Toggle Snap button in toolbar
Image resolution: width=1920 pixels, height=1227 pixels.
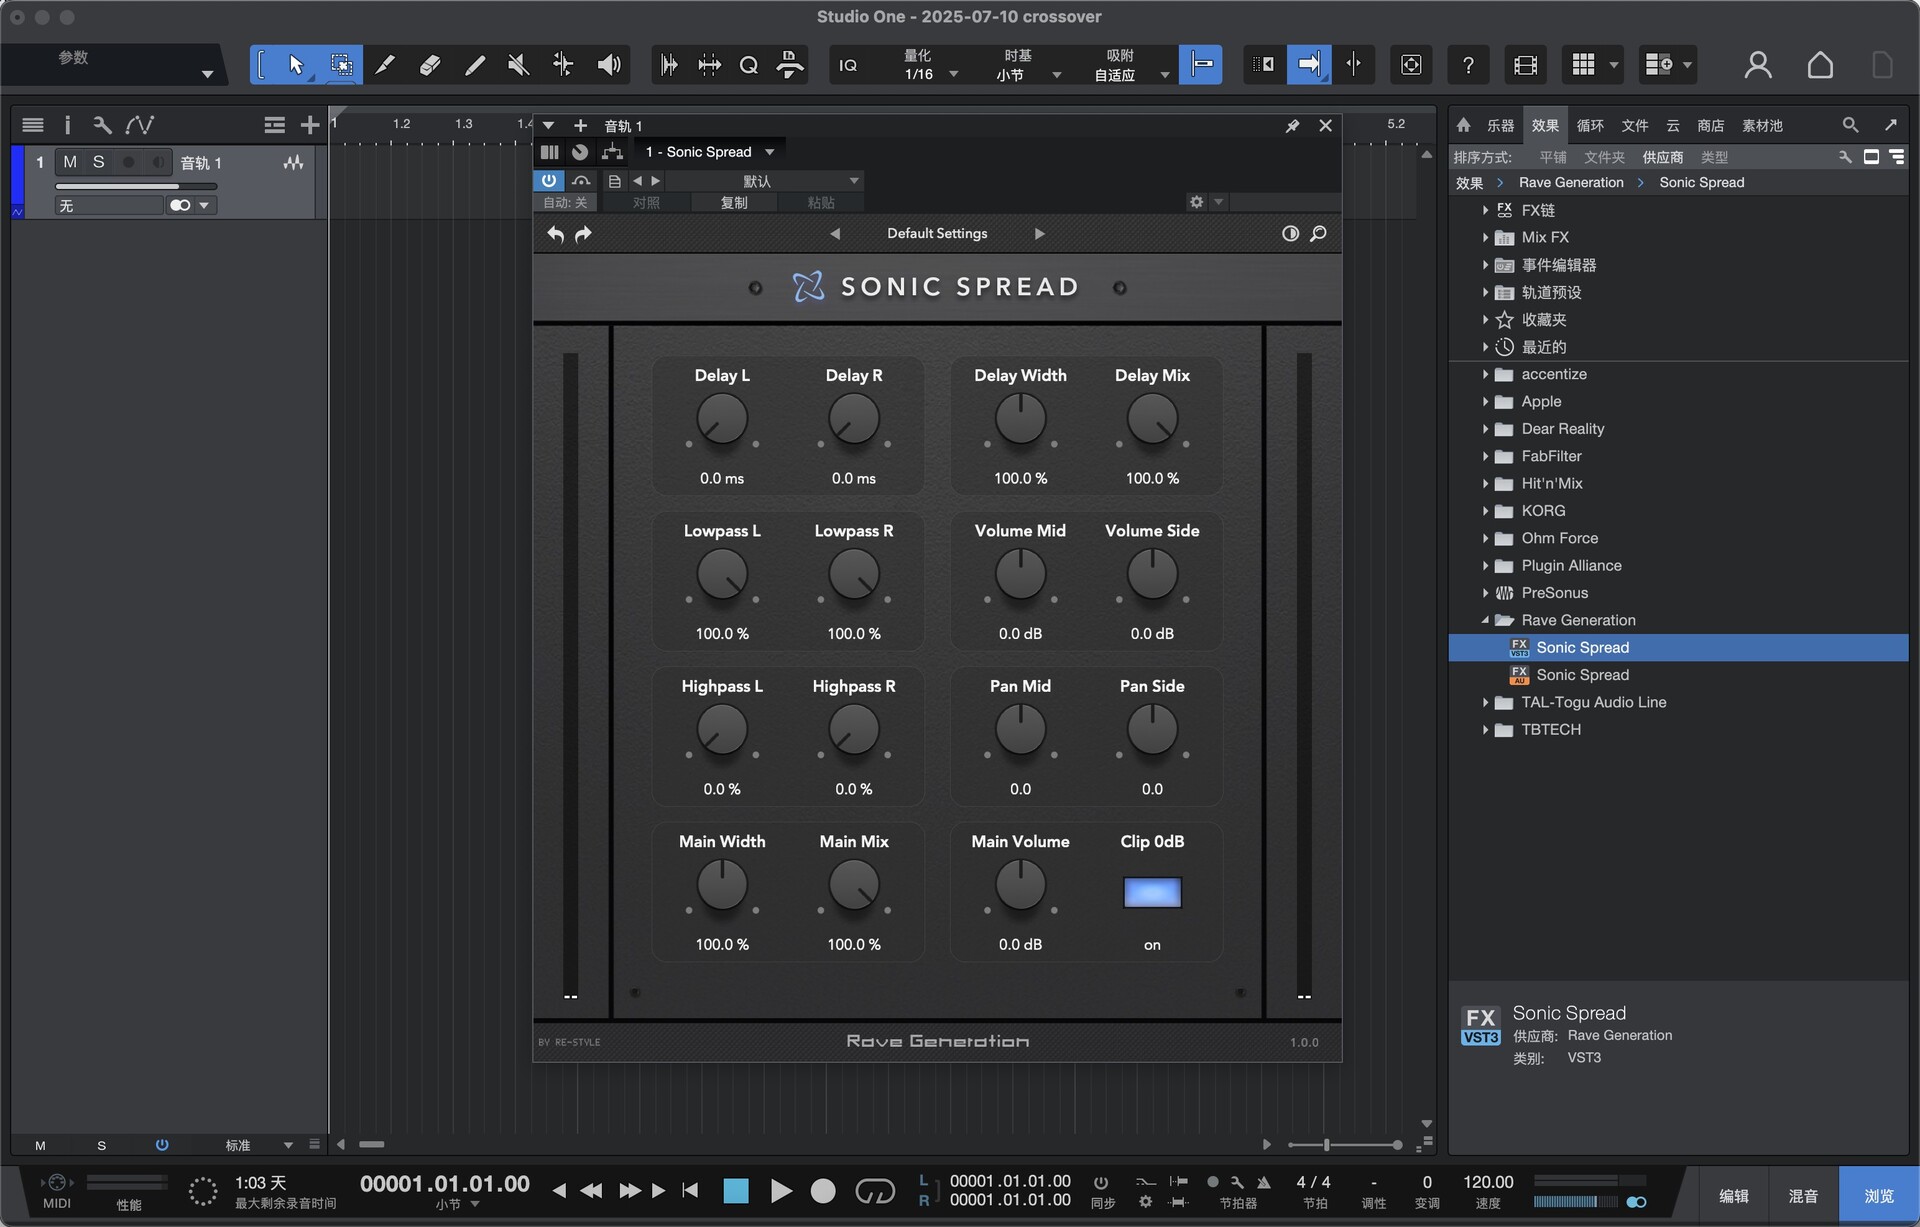[1200, 65]
